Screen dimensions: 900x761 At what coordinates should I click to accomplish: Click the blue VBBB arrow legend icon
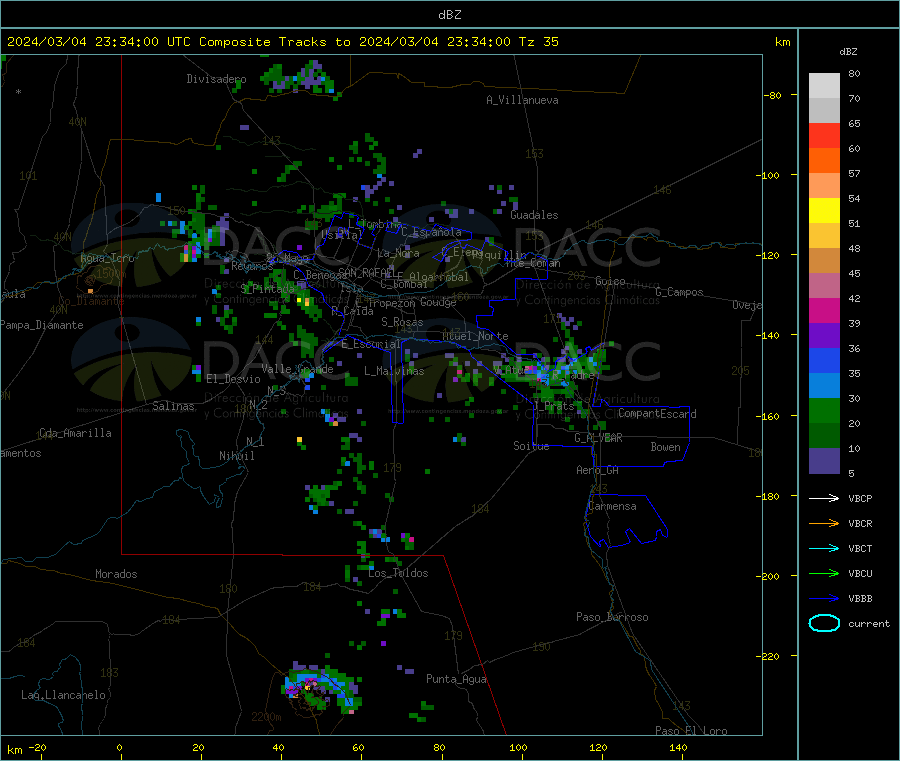coord(824,598)
